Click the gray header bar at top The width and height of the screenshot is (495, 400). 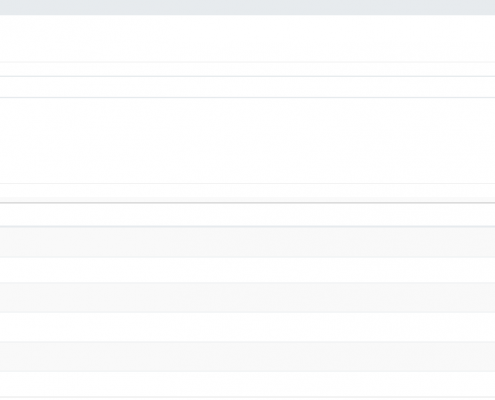pyautogui.click(x=247, y=7)
